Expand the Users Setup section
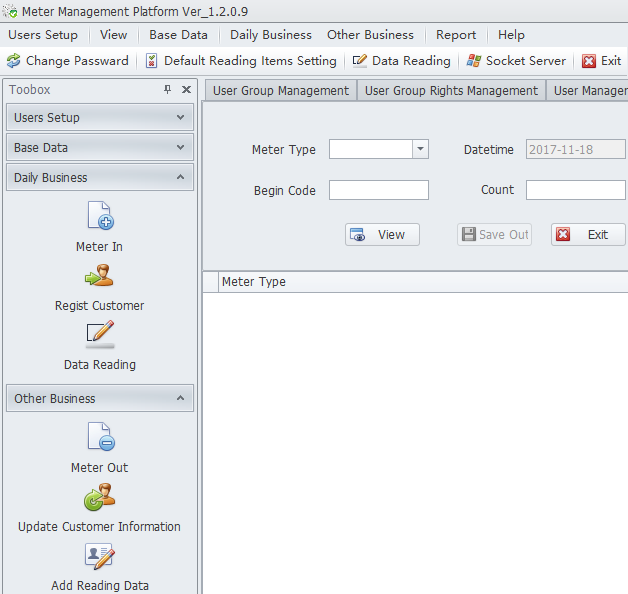Image resolution: width=628 pixels, height=594 pixels. pos(99,118)
